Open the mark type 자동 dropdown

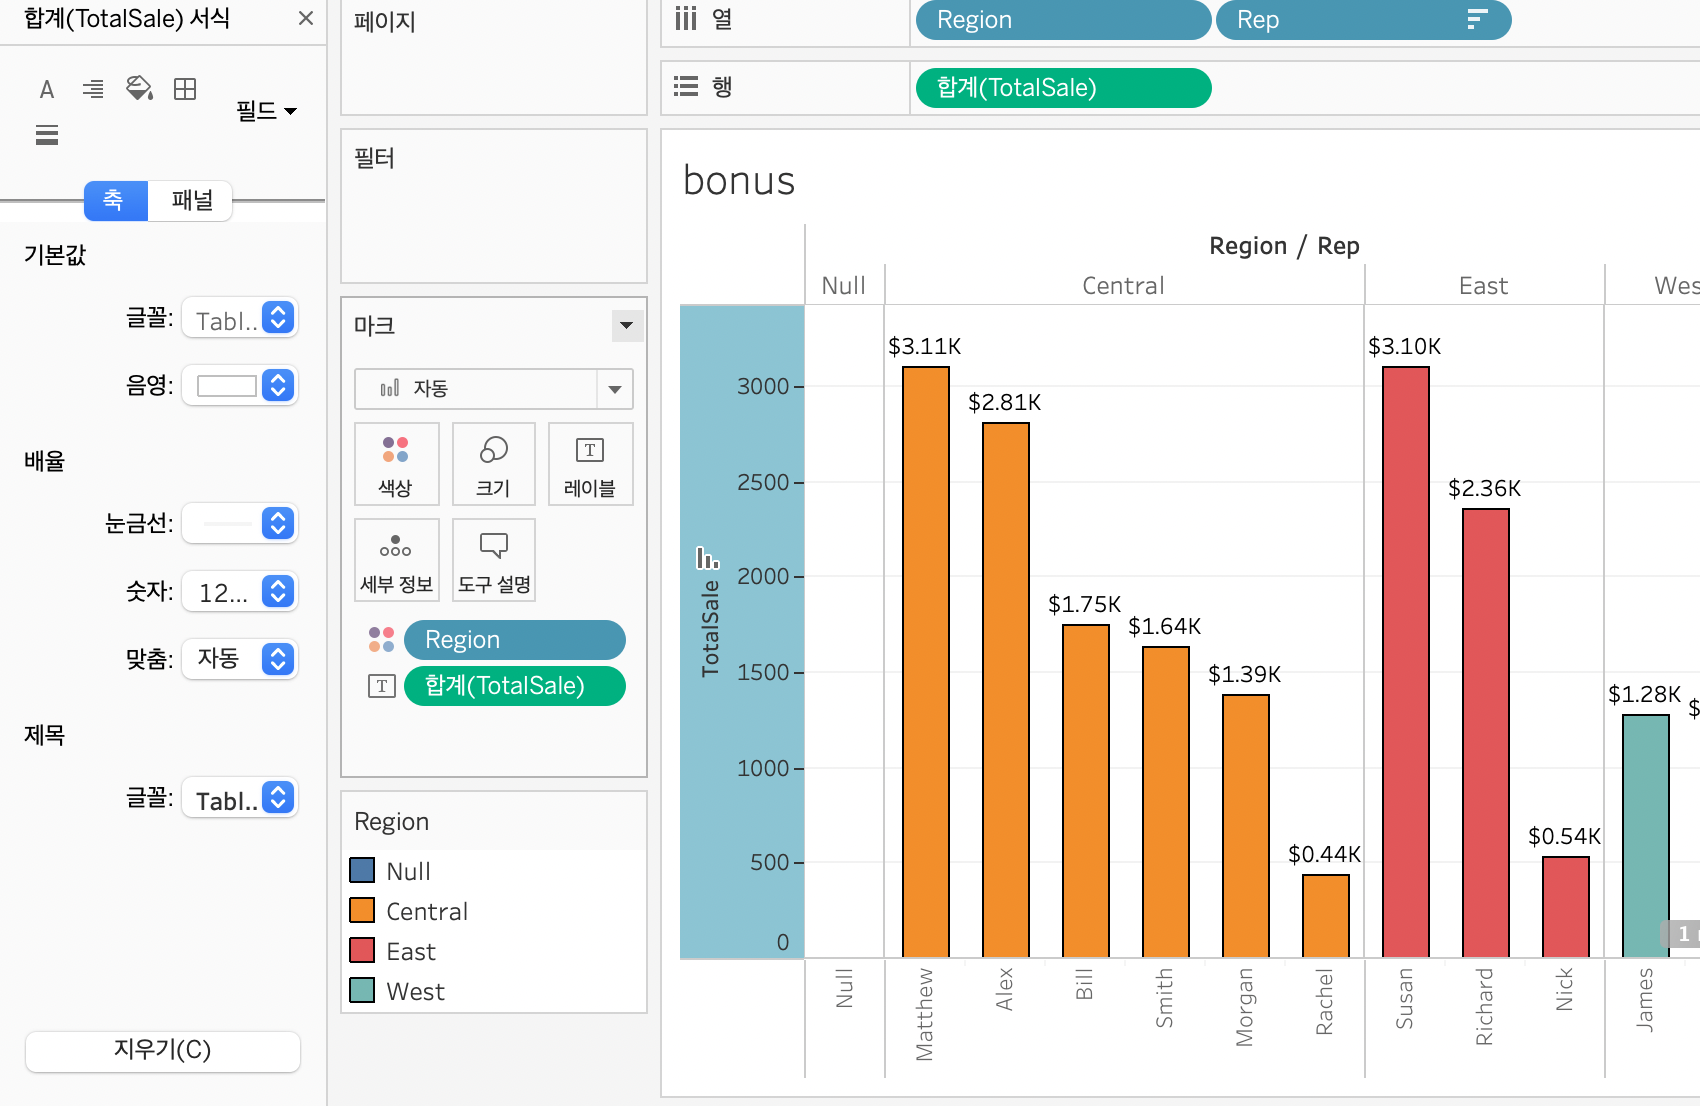(494, 389)
